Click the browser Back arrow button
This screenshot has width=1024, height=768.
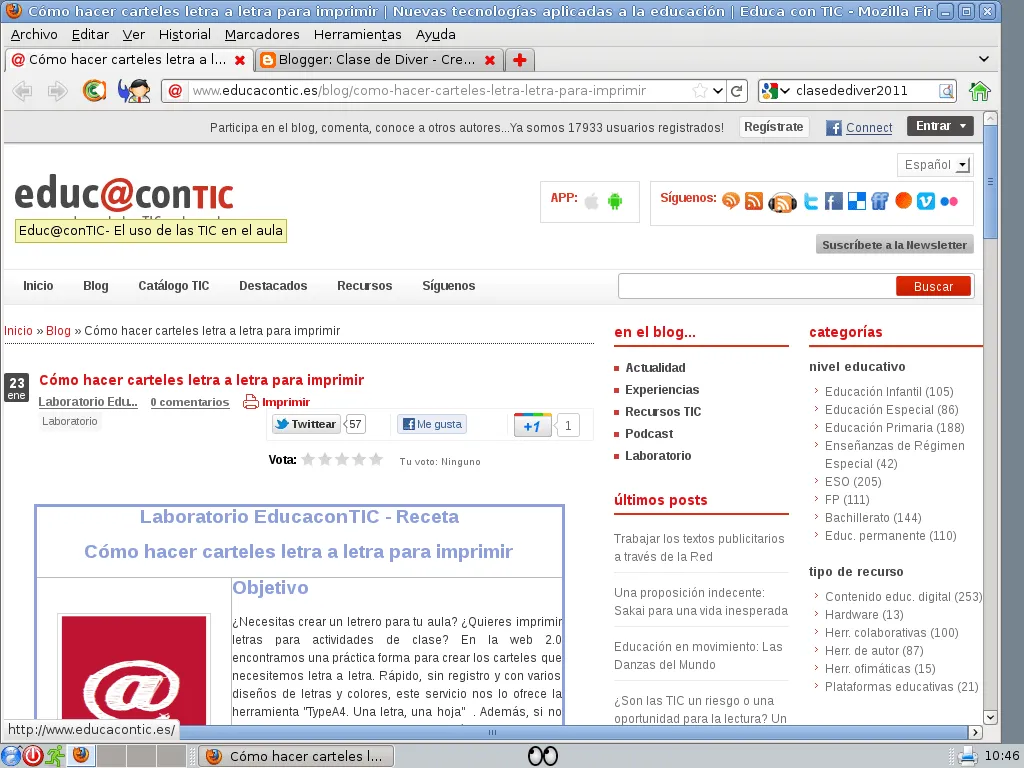click(x=23, y=91)
